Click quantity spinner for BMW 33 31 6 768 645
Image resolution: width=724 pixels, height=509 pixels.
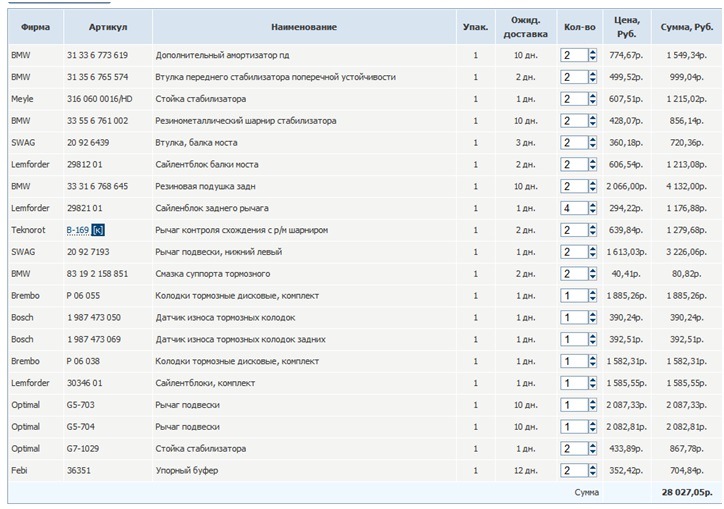click(x=592, y=186)
